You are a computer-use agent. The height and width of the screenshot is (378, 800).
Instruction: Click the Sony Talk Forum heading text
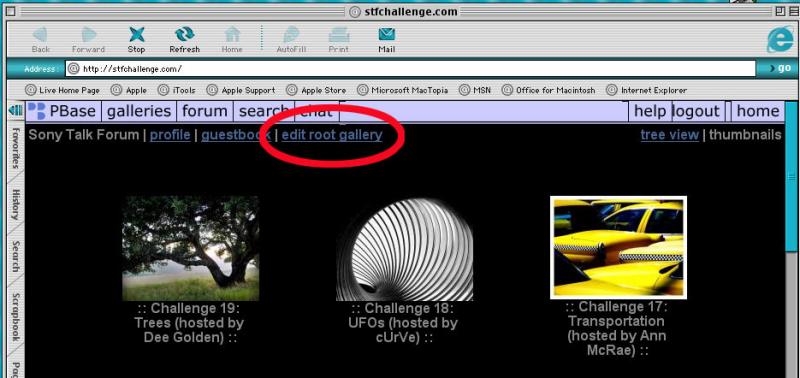coord(84,135)
